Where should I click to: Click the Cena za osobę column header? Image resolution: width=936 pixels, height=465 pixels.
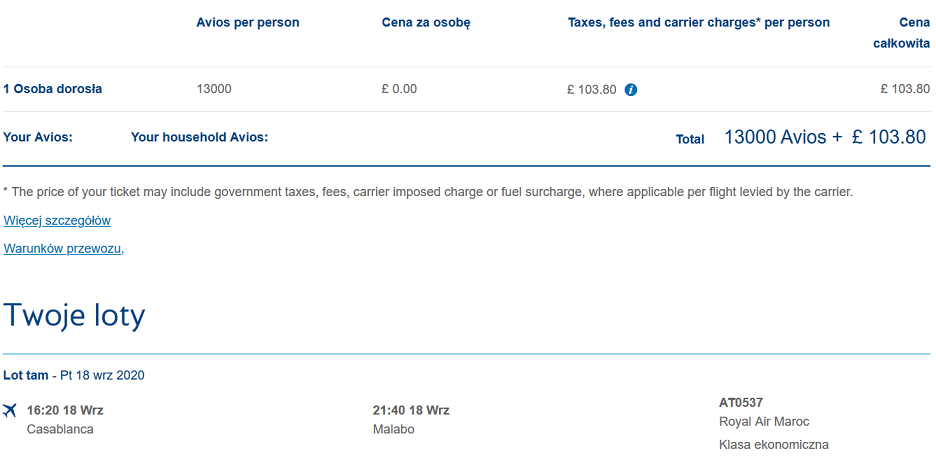[x=426, y=23]
